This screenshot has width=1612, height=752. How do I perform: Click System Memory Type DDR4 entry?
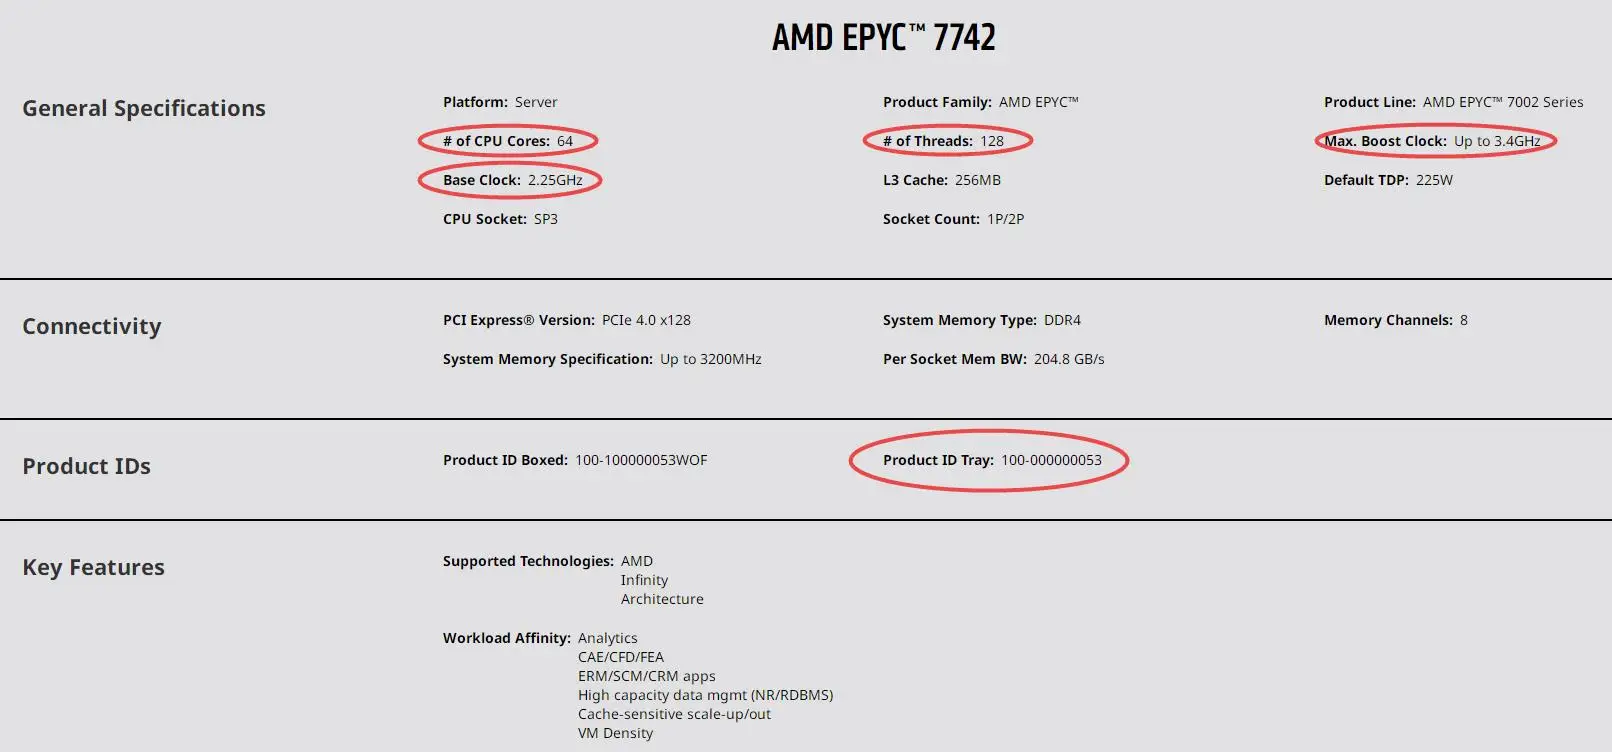pyautogui.click(x=982, y=320)
